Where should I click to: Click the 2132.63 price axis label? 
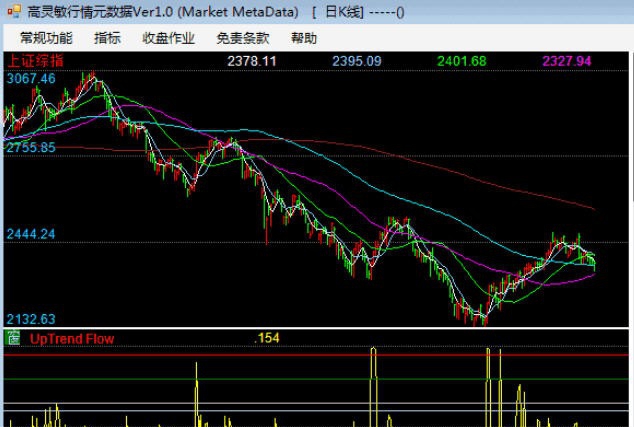(x=30, y=319)
